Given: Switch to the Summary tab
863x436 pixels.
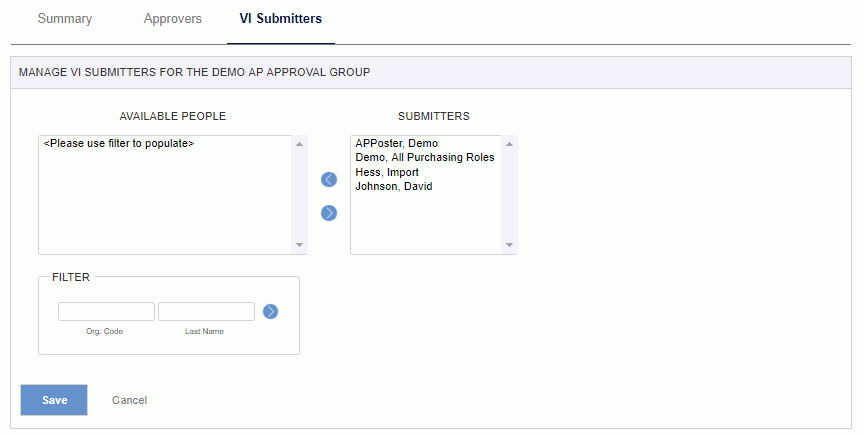Looking at the screenshot, I should (64, 19).
